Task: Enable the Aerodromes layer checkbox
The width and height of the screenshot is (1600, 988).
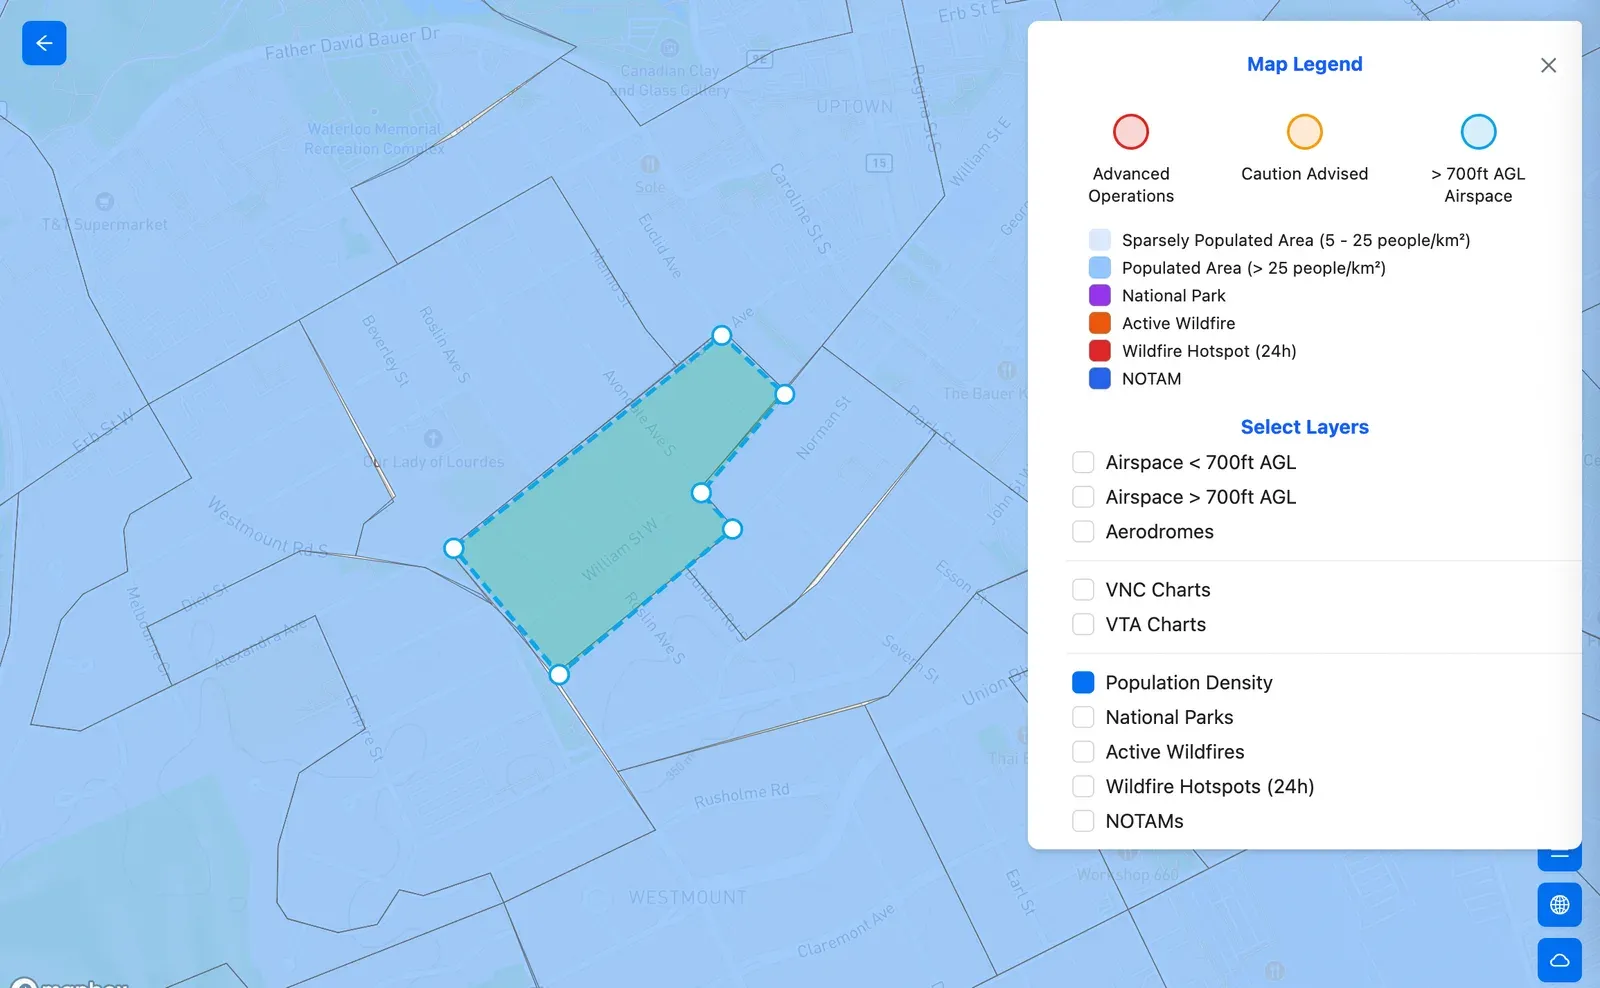Action: point(1083,532)
